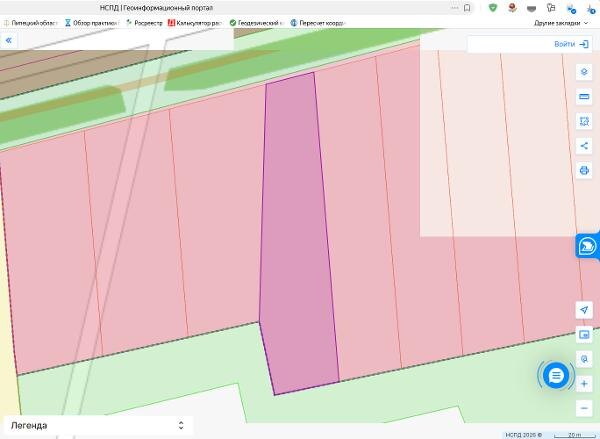Click the Войти login button
Viewport: 600px width, 439px height.
[x=571, y=44]
